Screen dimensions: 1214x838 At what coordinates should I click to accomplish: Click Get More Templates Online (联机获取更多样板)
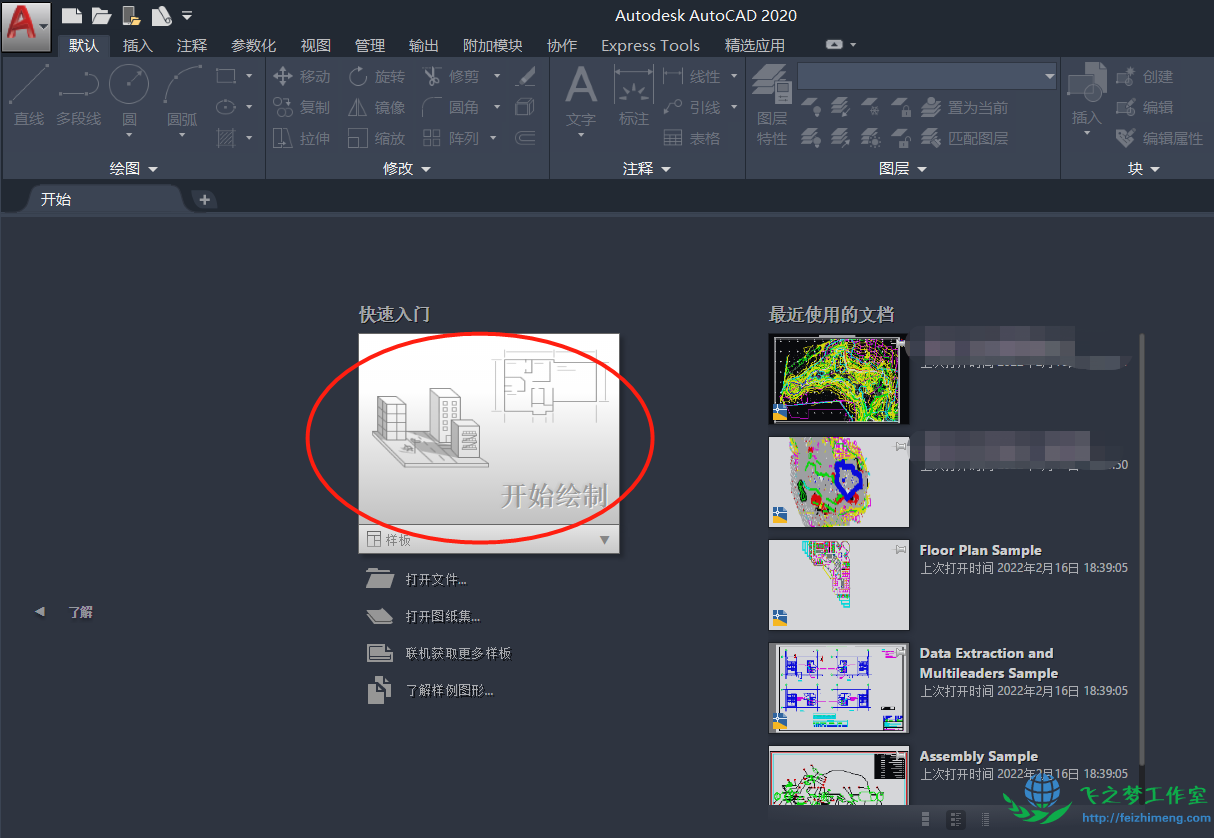(458, 653)
